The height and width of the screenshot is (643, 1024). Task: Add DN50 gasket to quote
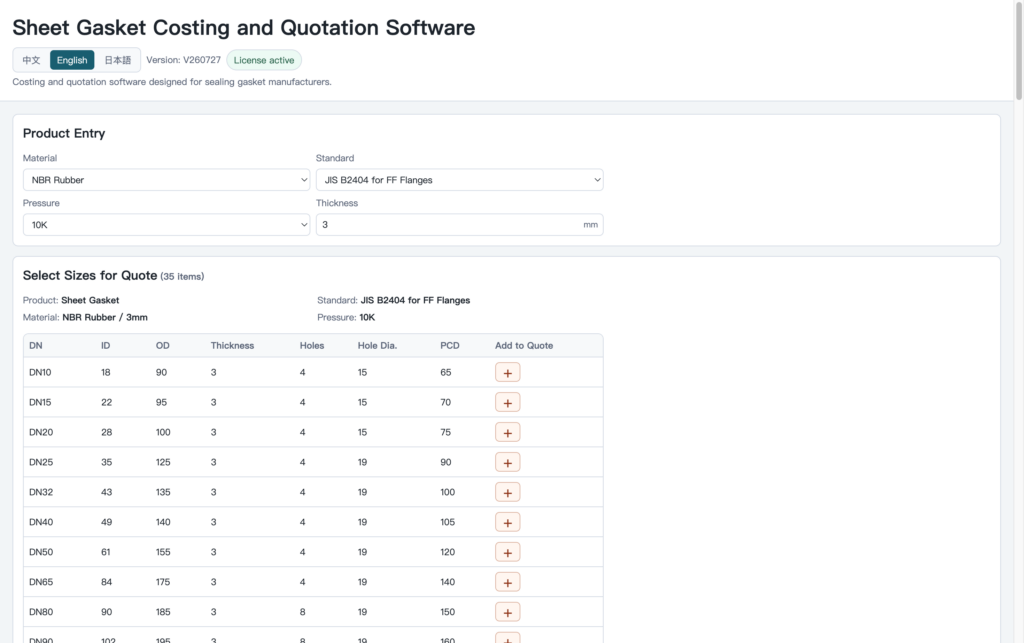tap(507, 553)
